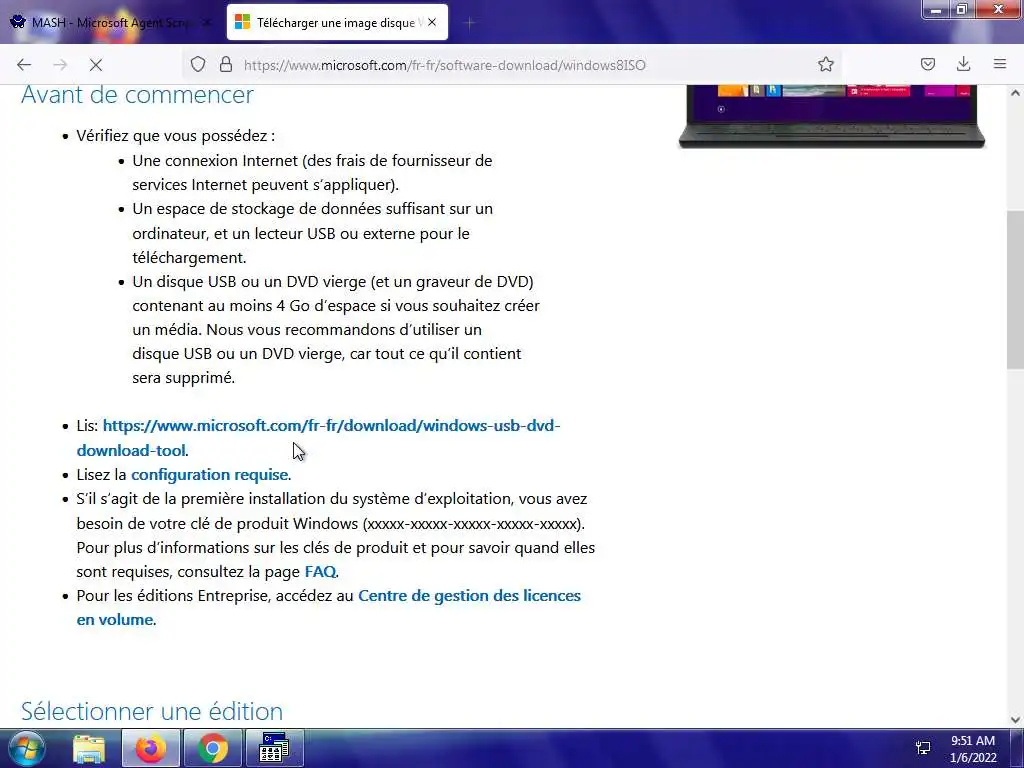Image resolution: width=1024 pixels, height=768 pixels.
Task: Click the text 'Vérifiez que vous possédez :'
Action: (x=176, y=136)
